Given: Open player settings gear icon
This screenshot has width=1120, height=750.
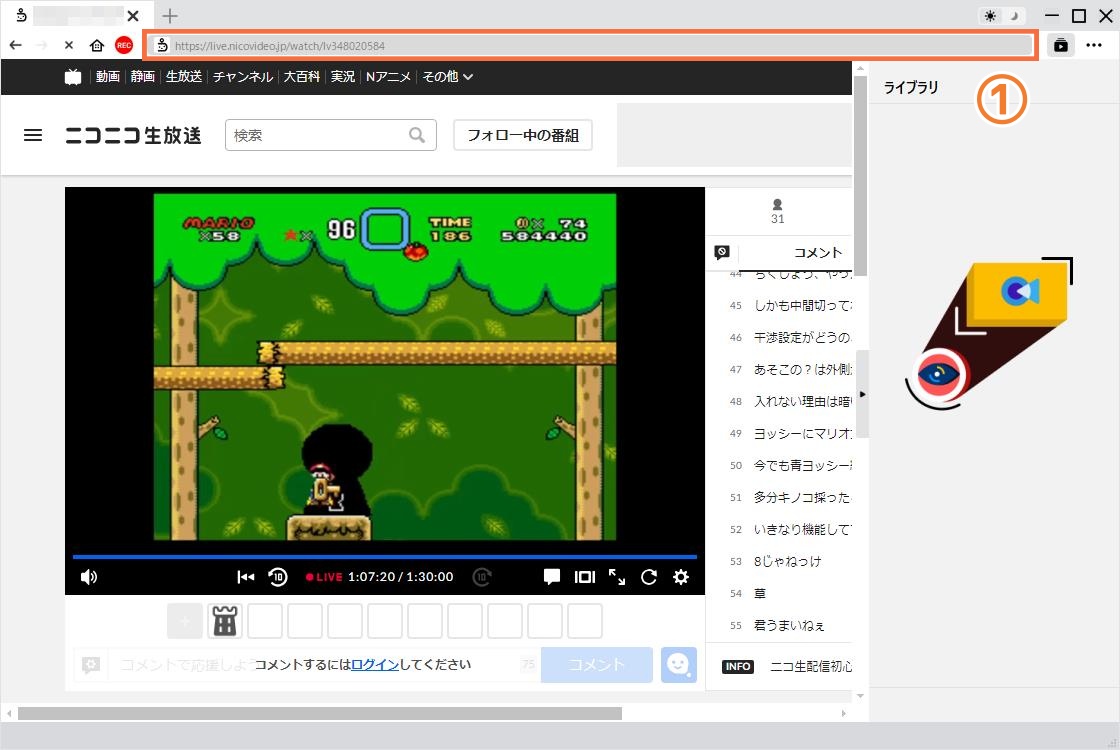Looking at the screenshot, I should (x=681, y=576).
